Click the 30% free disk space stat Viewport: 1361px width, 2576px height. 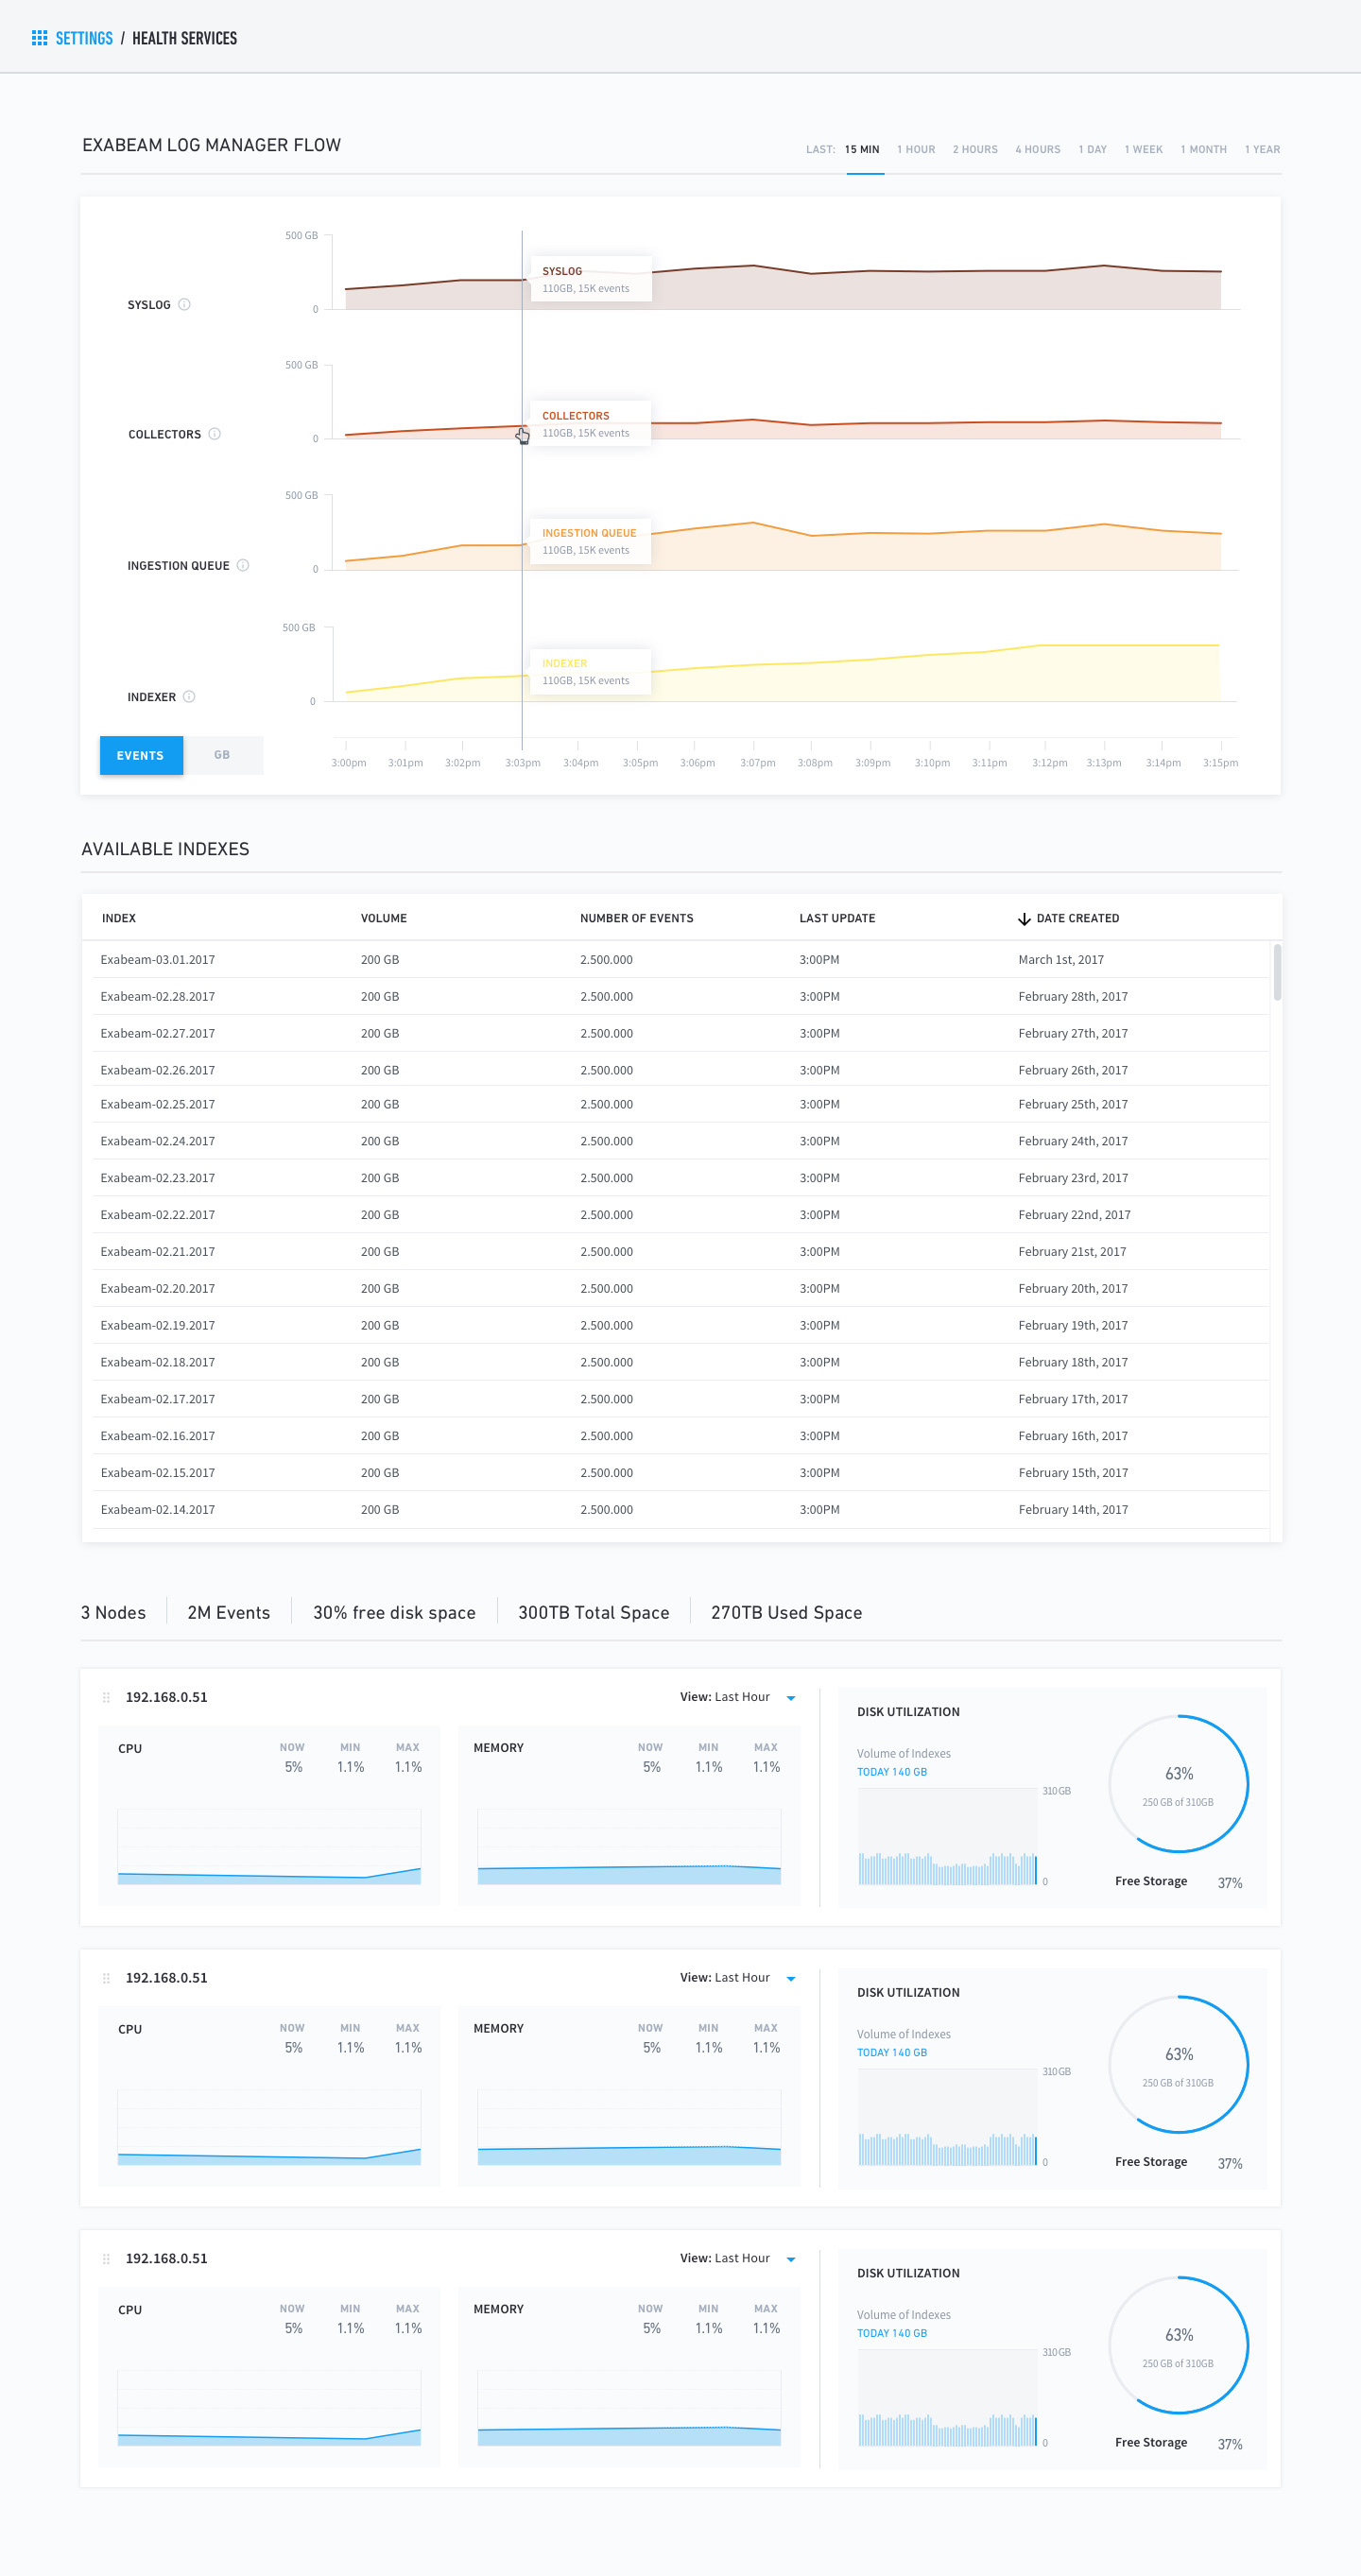tap(394, 1612)
